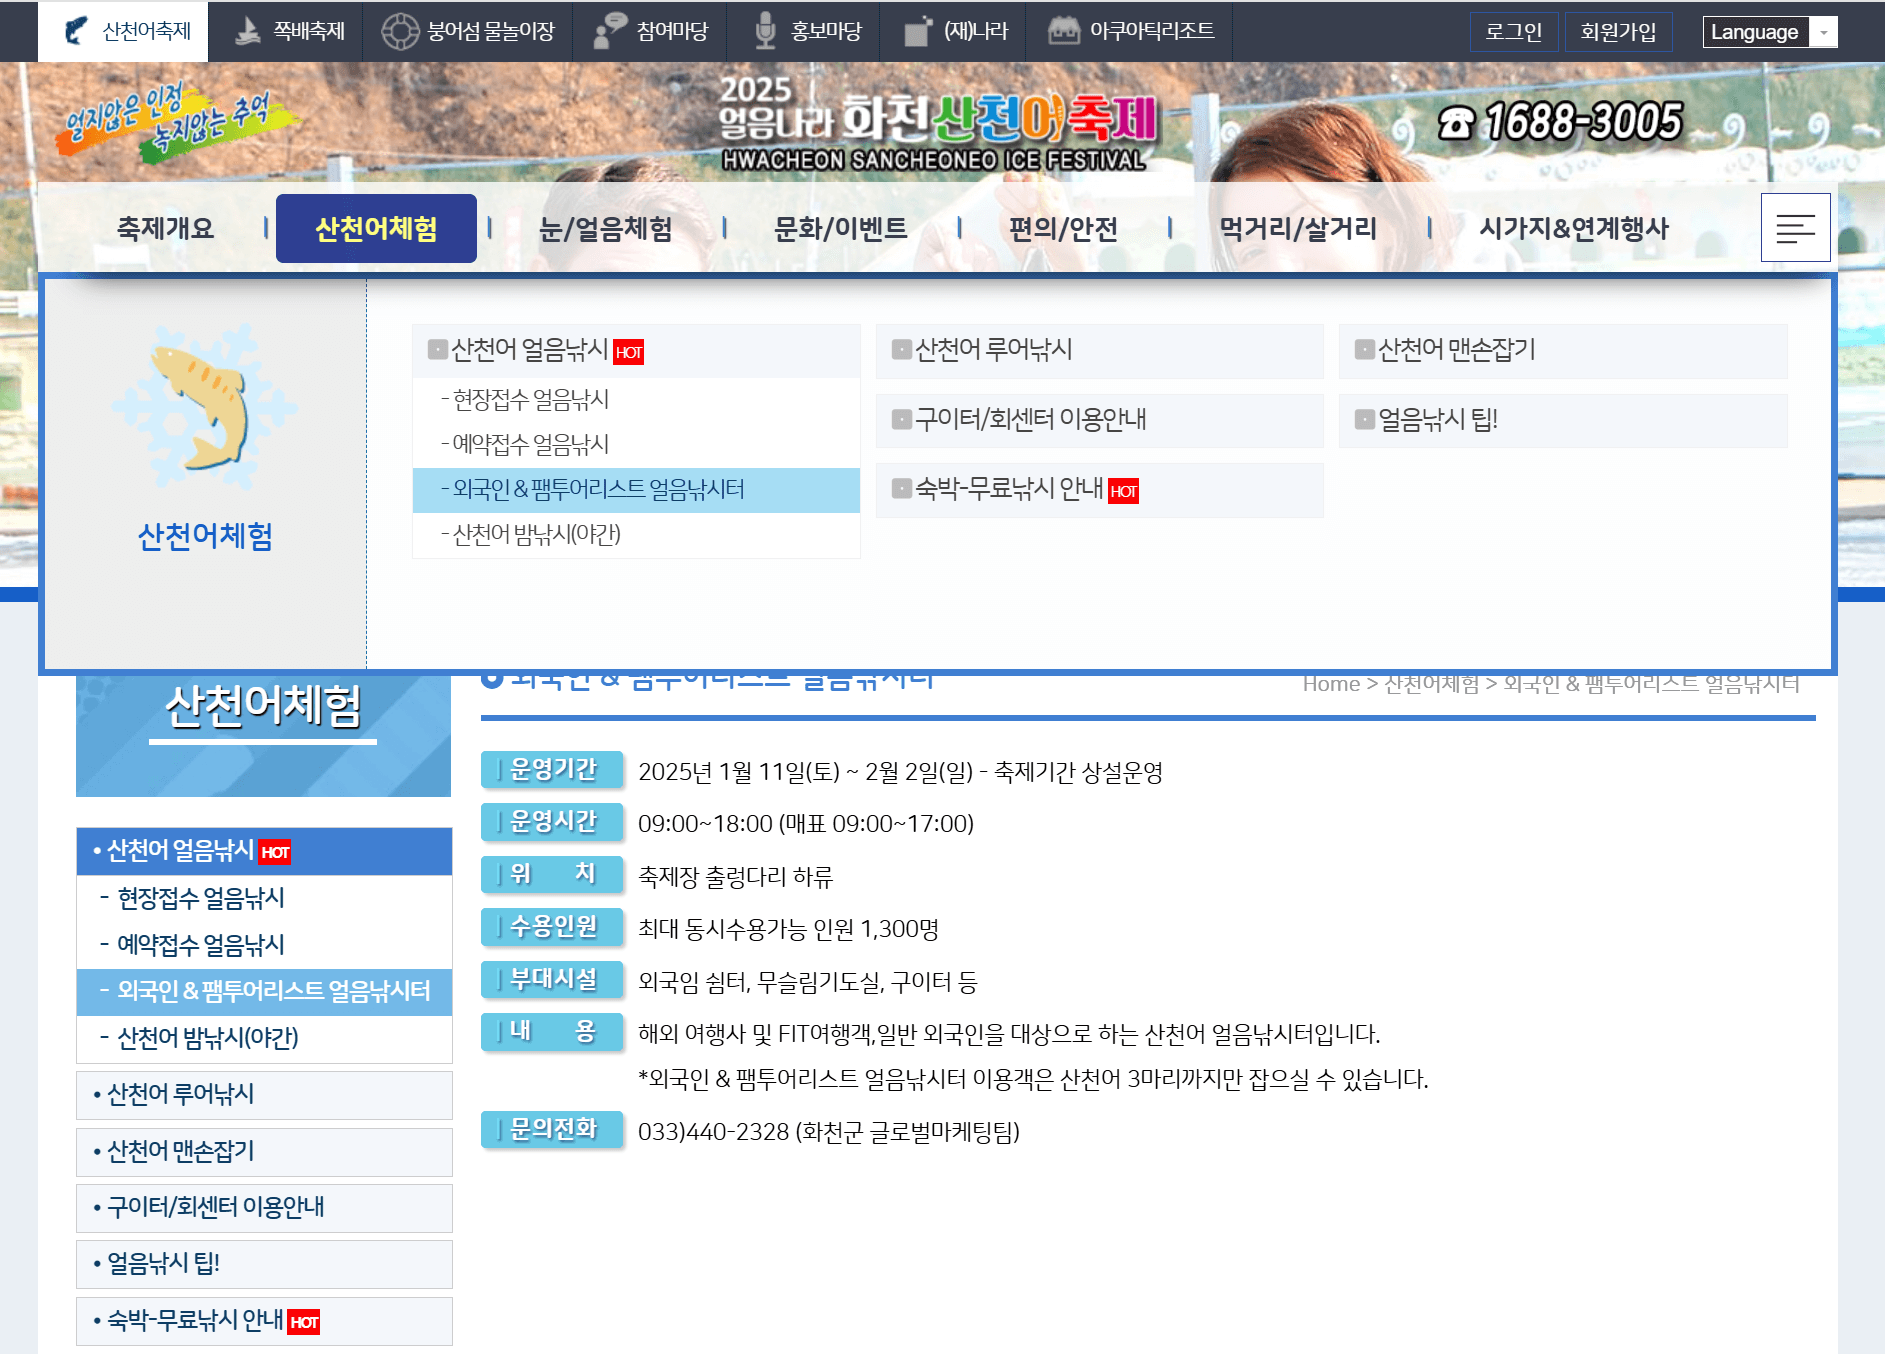This screenshot has height=1354, width=1885.
Task: Click sidebar HOT badge by 숙박-무료낚시 안내
Action: pyautogui.click(x=304, y=1322)
